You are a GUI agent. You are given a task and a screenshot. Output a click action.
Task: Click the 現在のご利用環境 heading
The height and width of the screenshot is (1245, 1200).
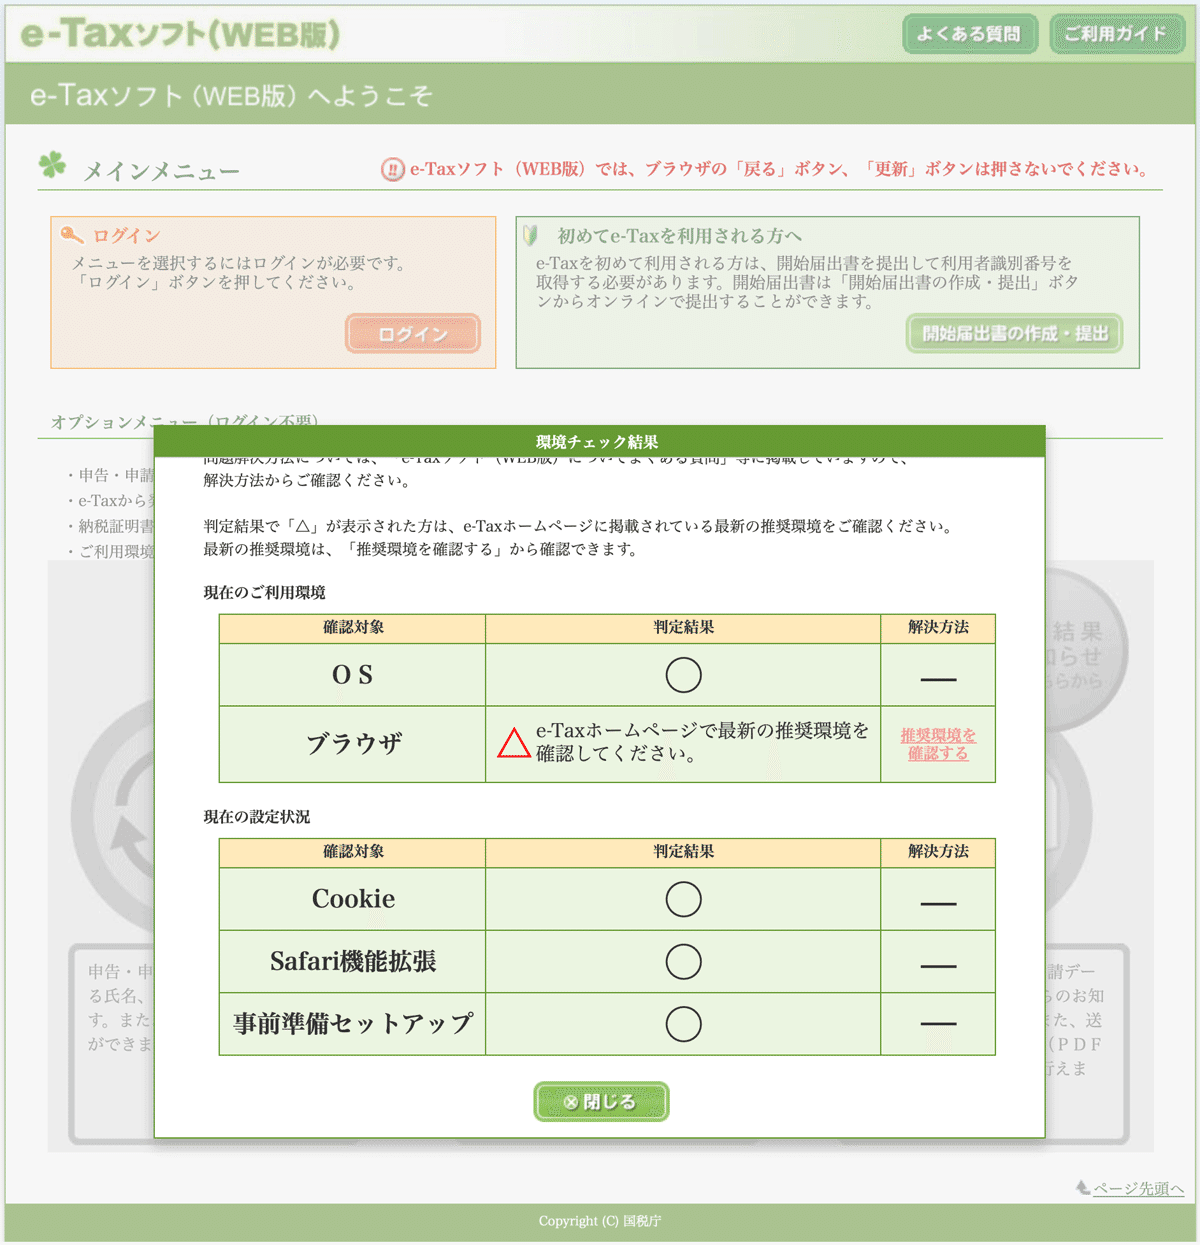coord(264,592)
